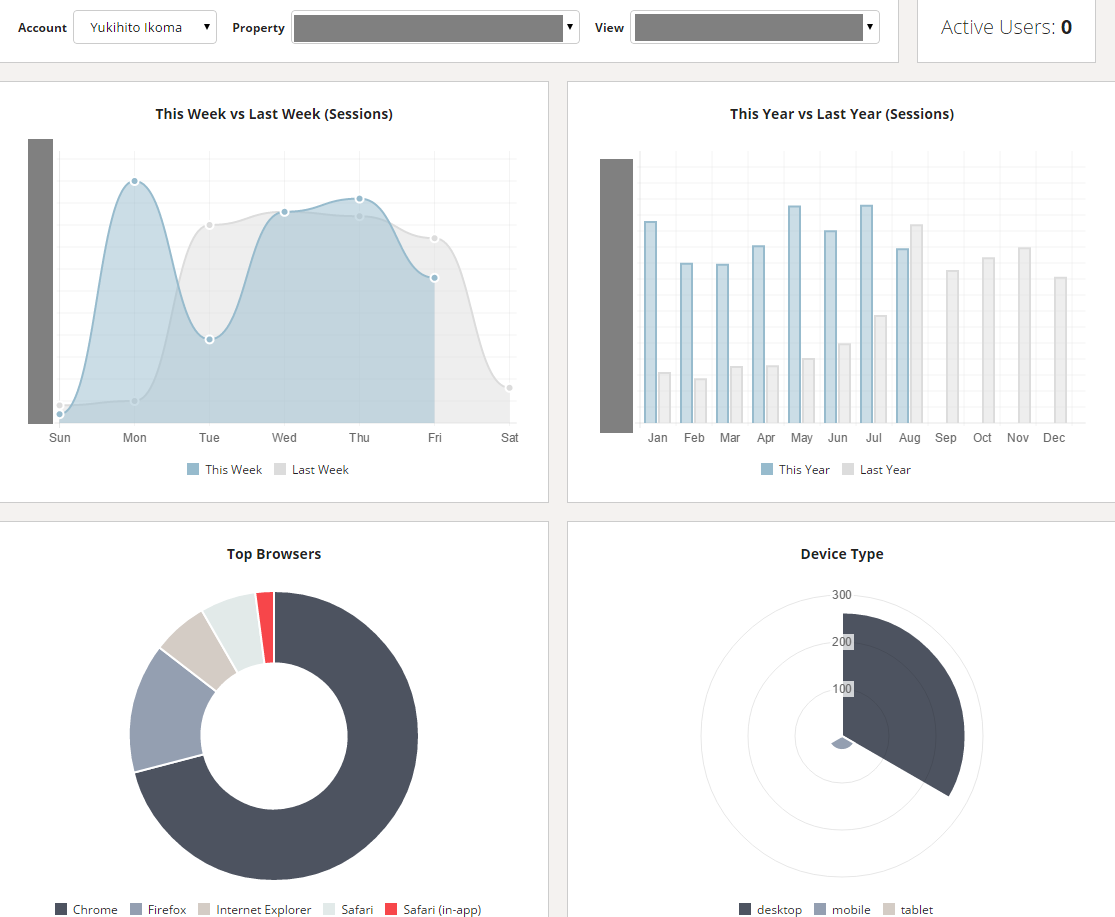Toggle the Firefox legend swatch
Image resolution: width=1115 pixels, height=917 pixels.
pyautogui.click(x=136, y=909)
